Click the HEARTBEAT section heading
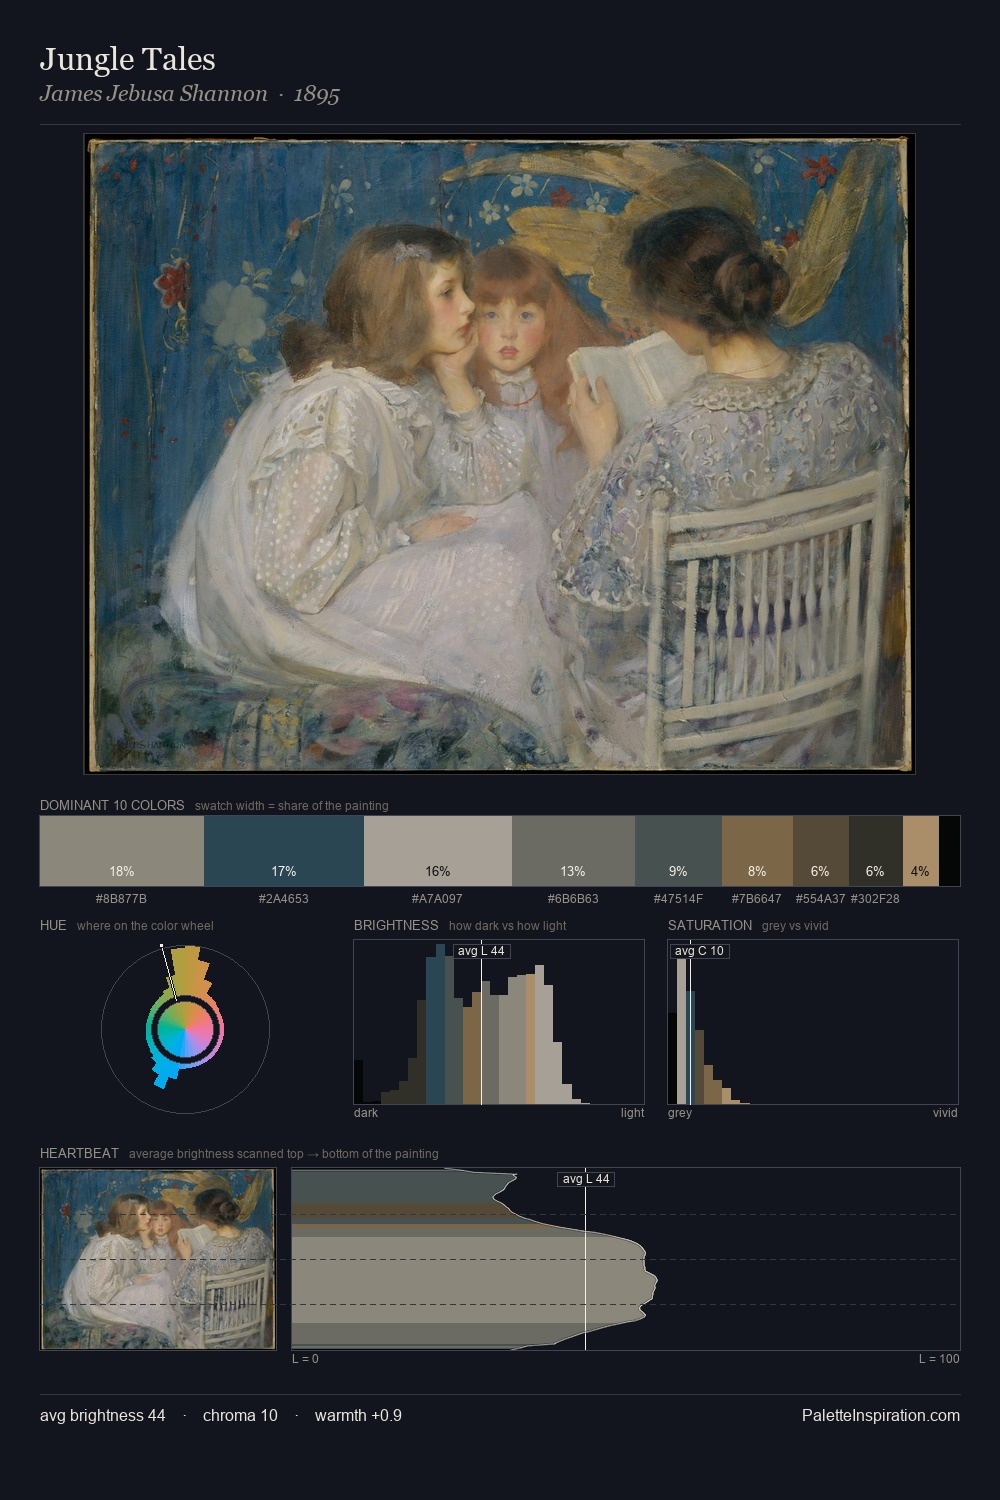1000x1500 pixels. [79, 1153]
